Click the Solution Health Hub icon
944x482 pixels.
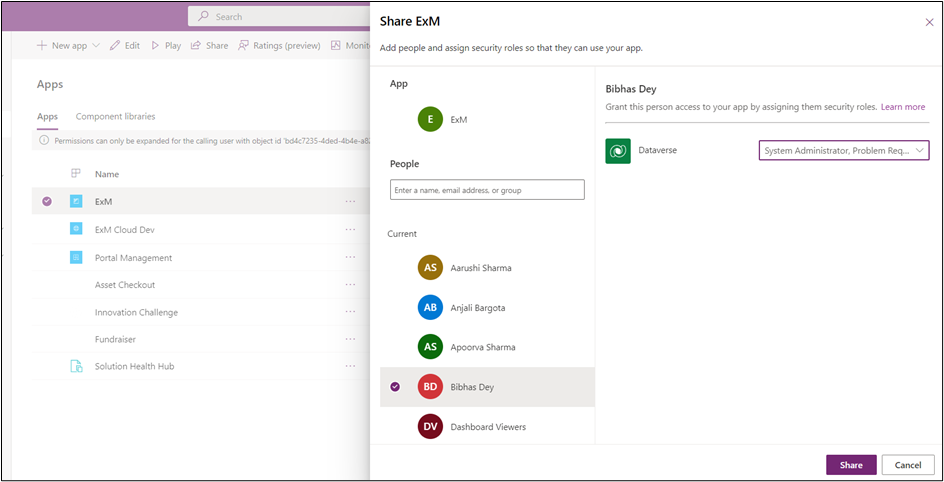76,366
